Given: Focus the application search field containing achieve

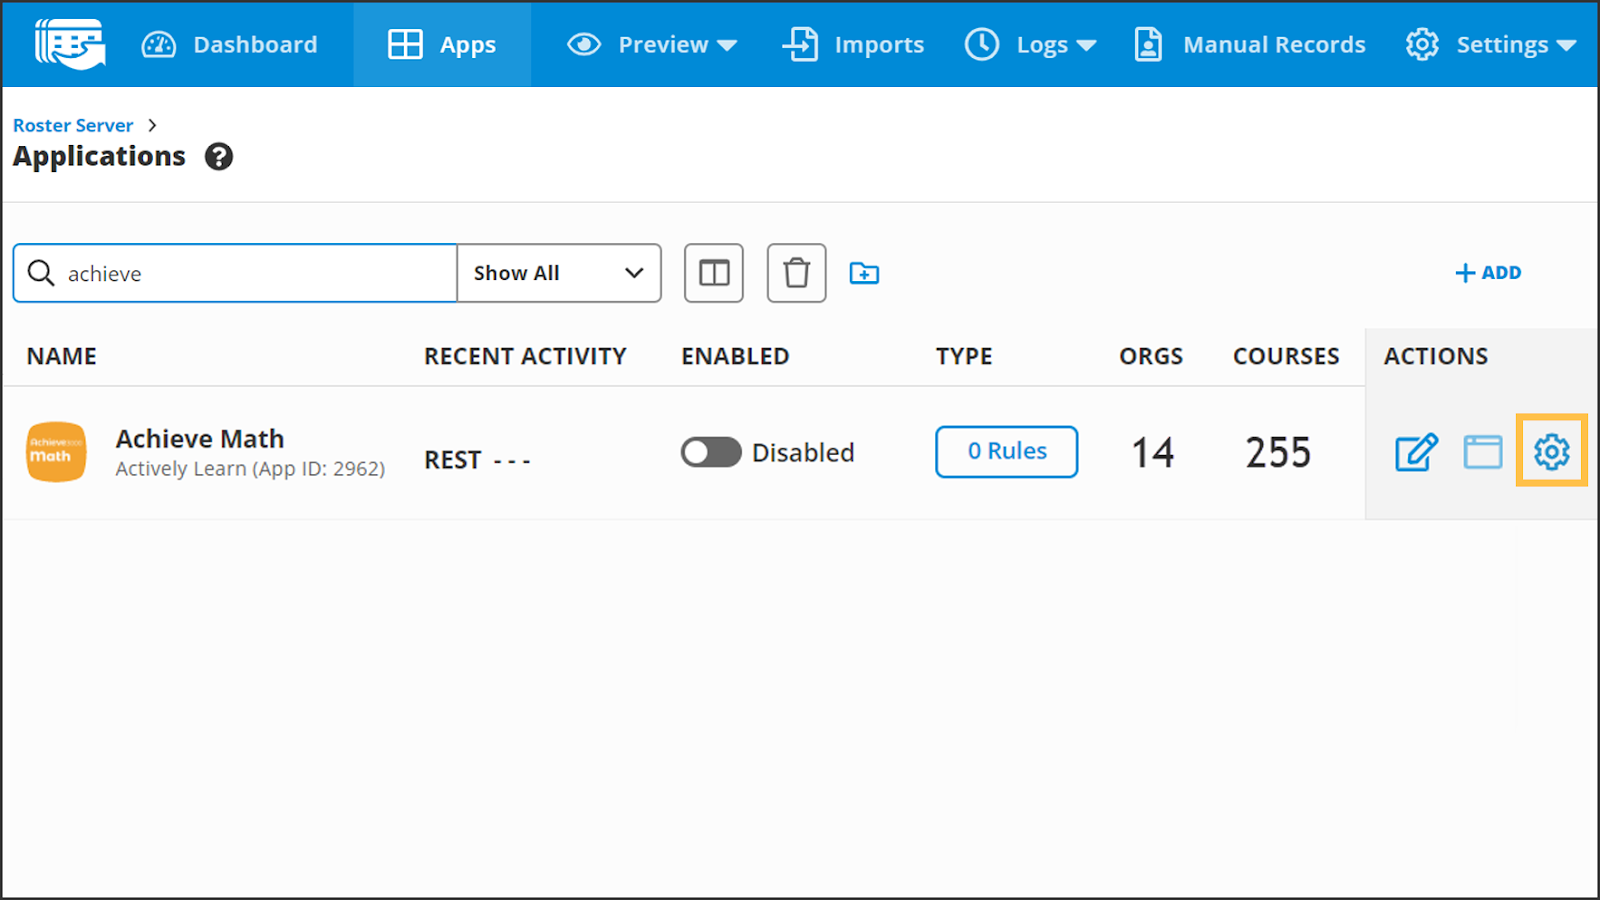Looking at the screenshot, I should [235, 273].
